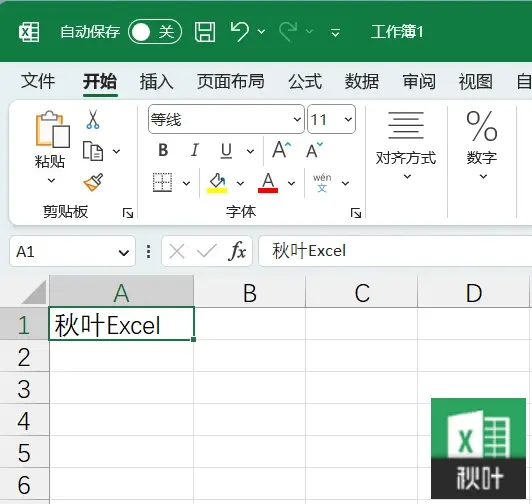Switch to the 开始 (Home) tab
Screen dimensions: 532x504
(100, 81)
